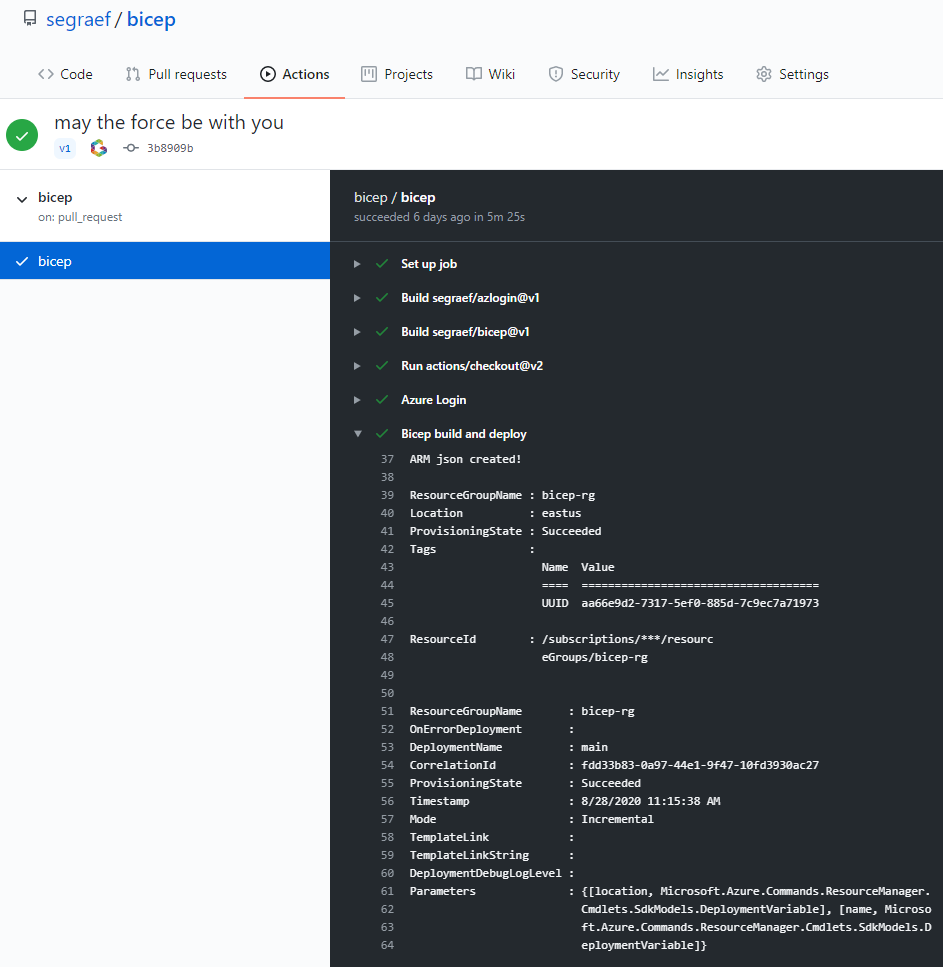Expand the Run actions/checkout@v2 step
This screenshot has width=943, height=967.
(357, 366)
